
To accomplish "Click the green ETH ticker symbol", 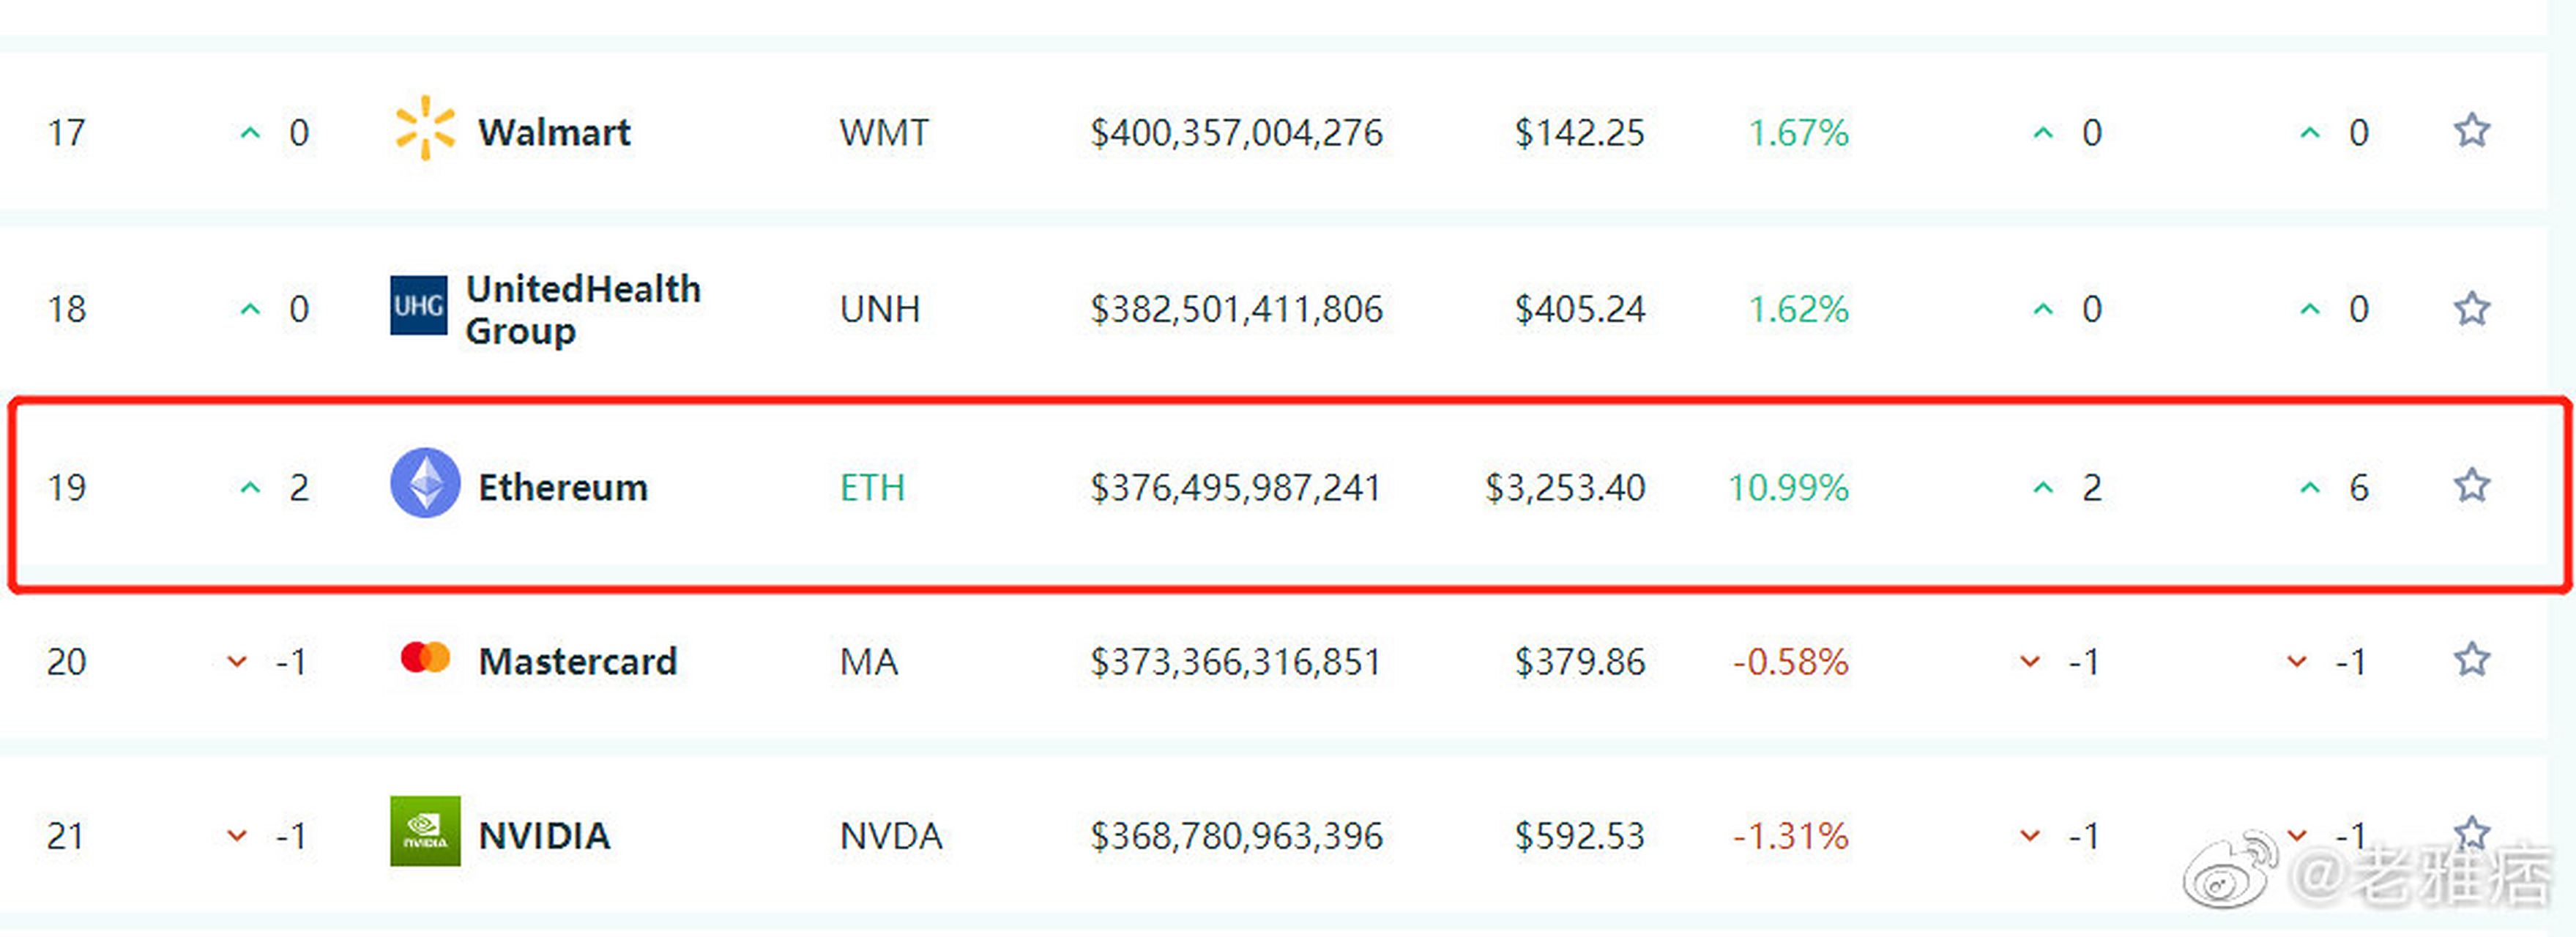I will [x=872, y=488].
